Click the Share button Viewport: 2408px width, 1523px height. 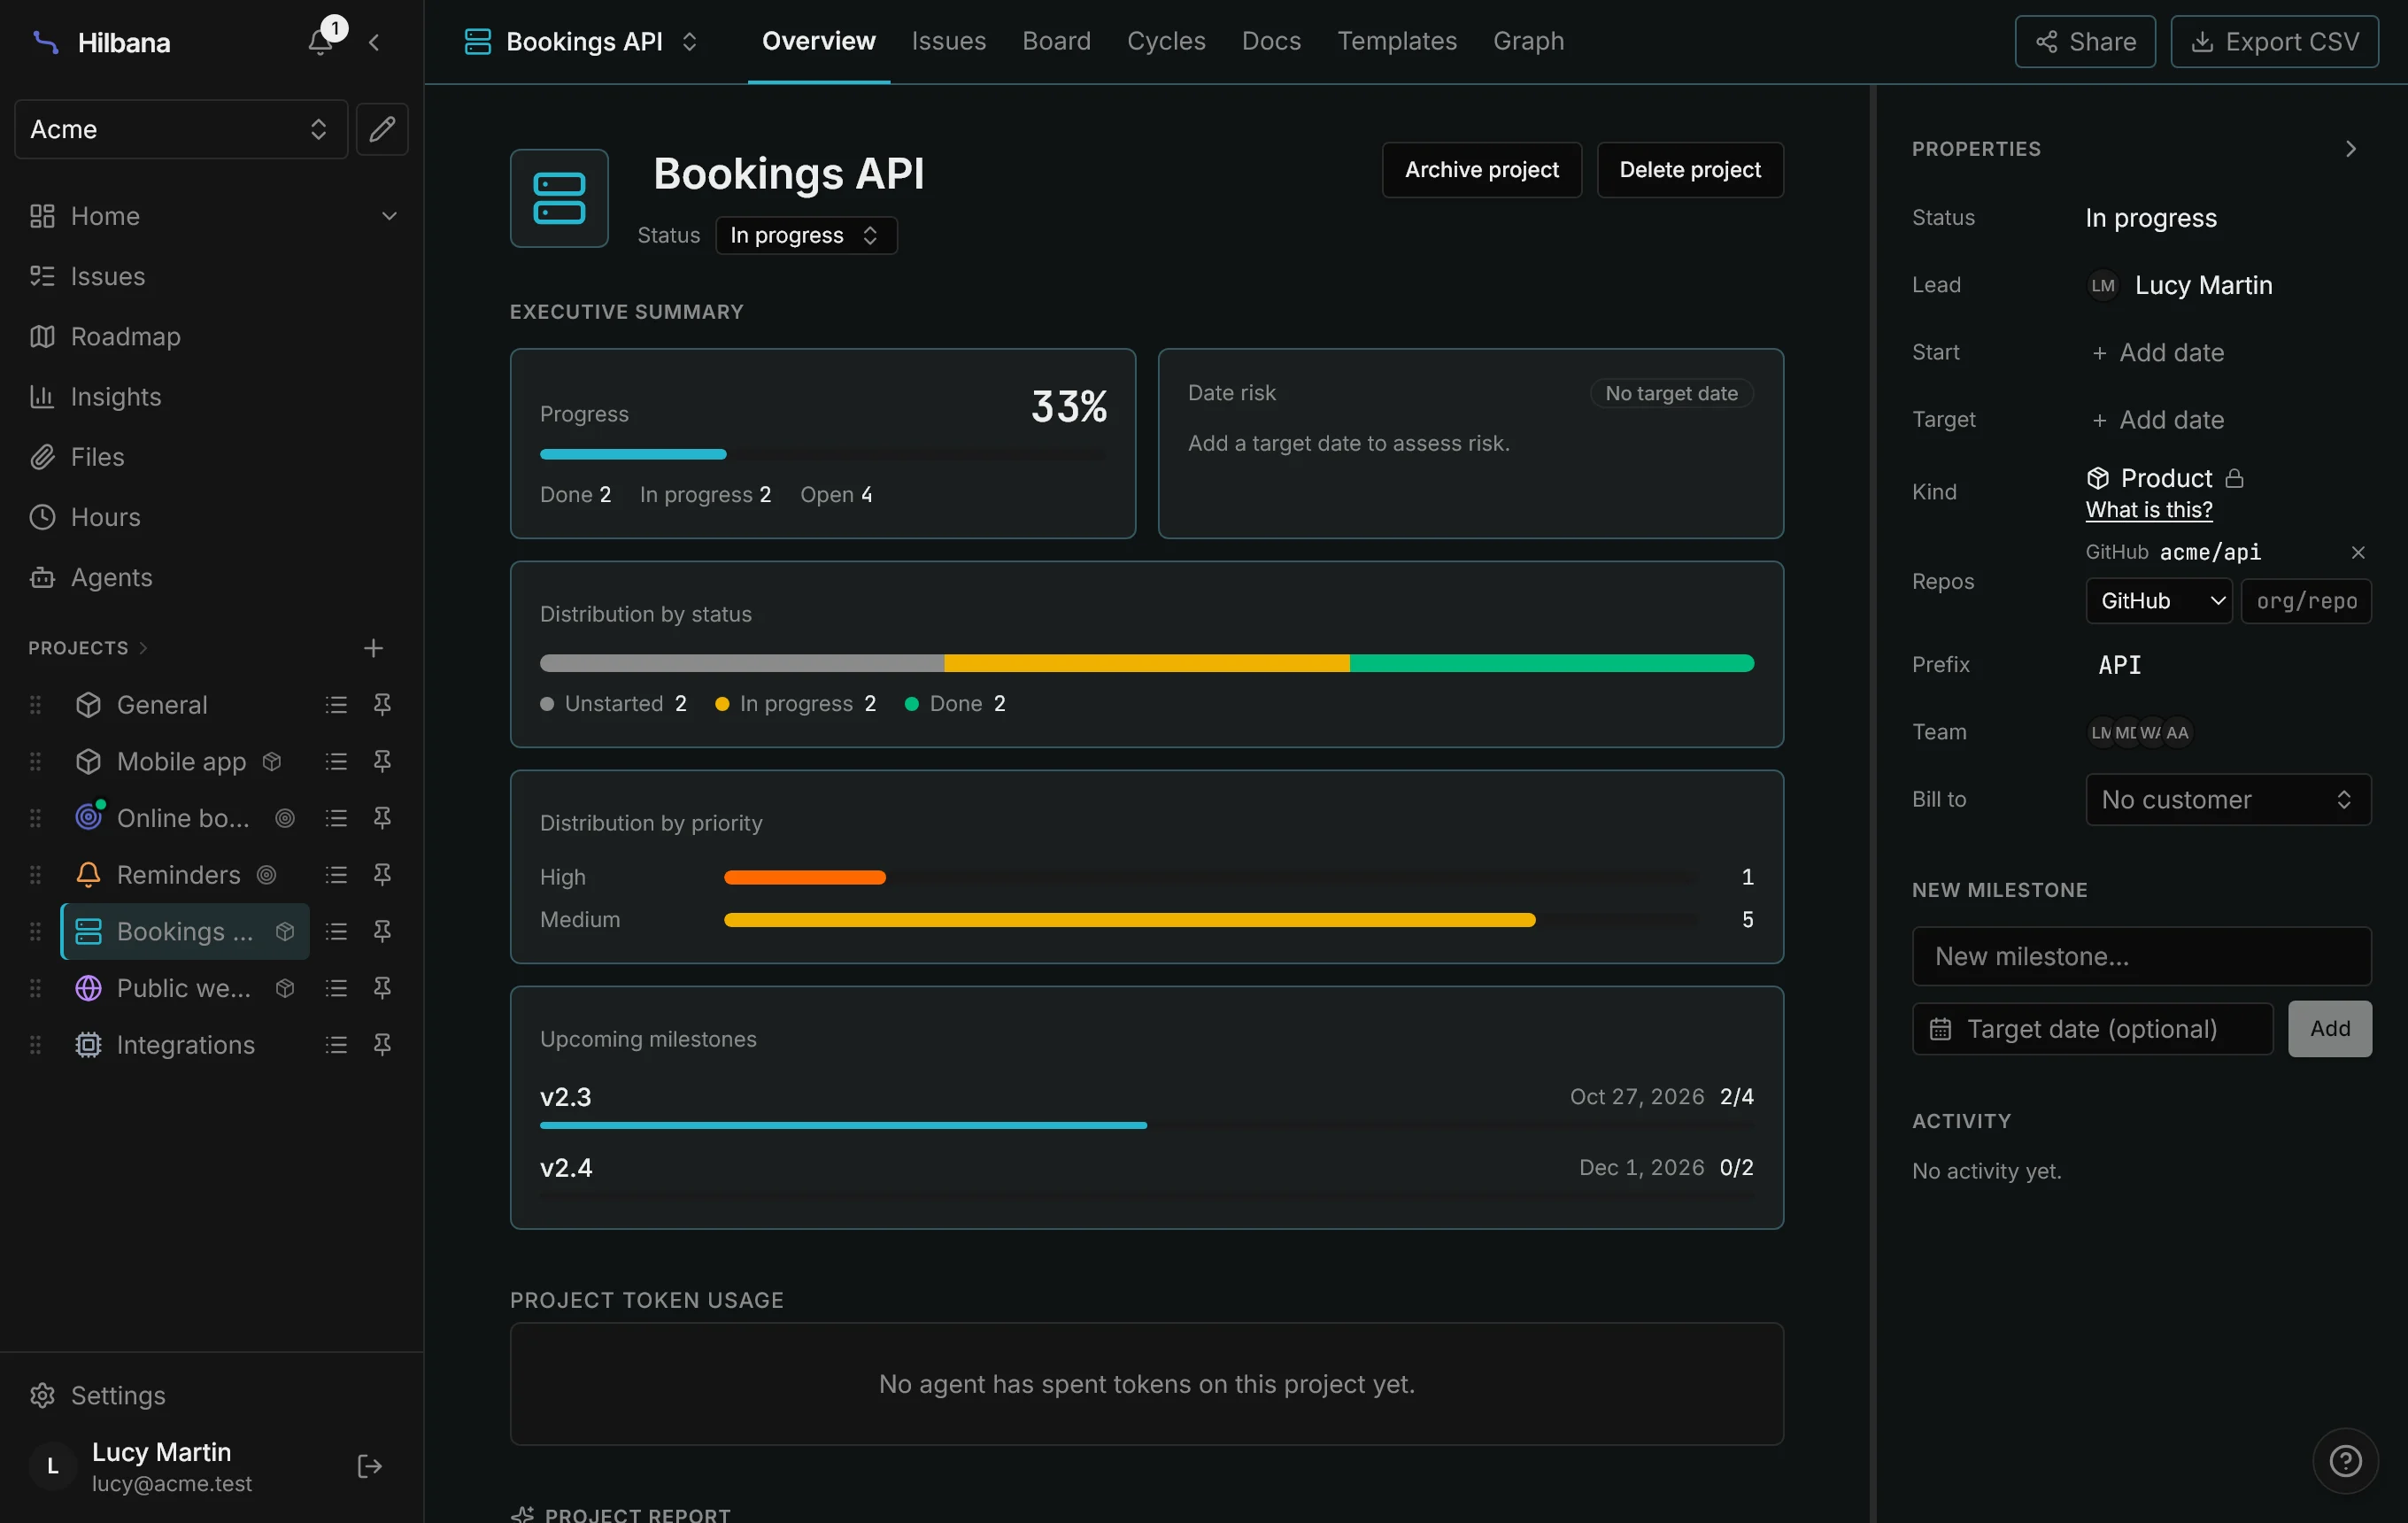pos(2084,42)
